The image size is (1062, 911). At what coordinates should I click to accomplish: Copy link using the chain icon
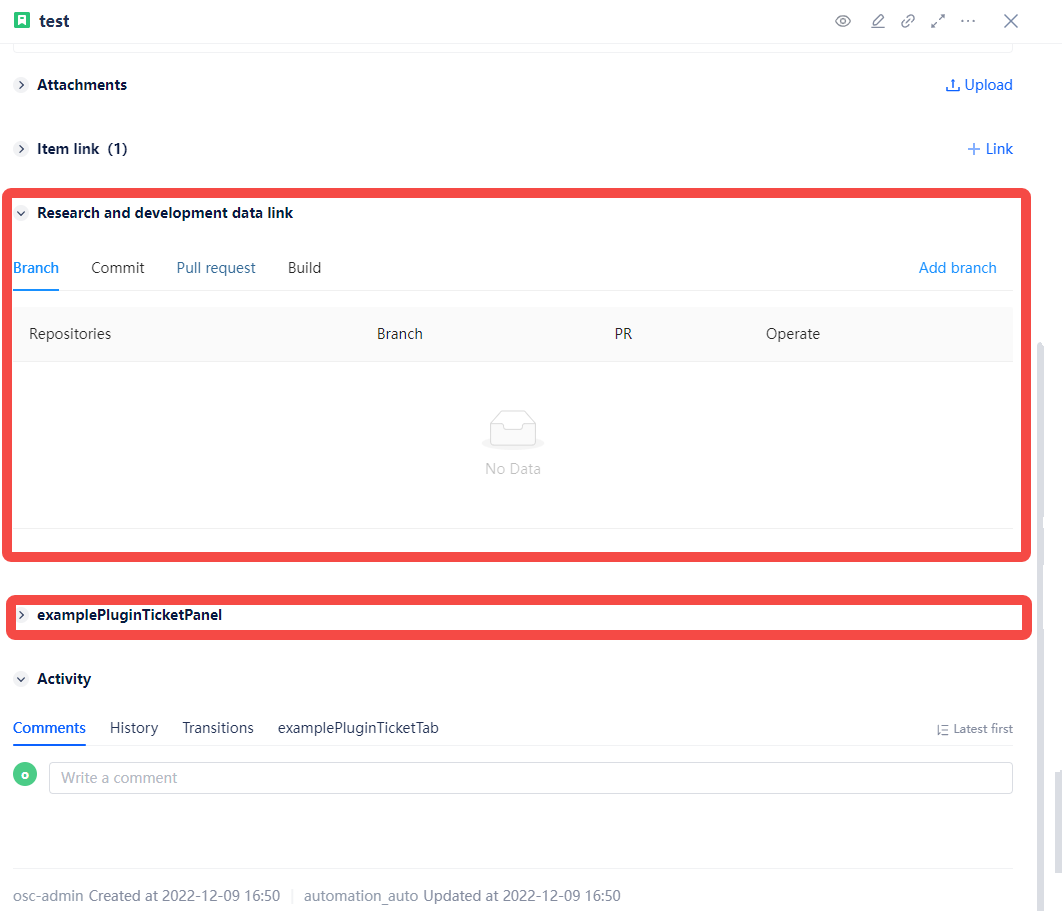(908, 21)
